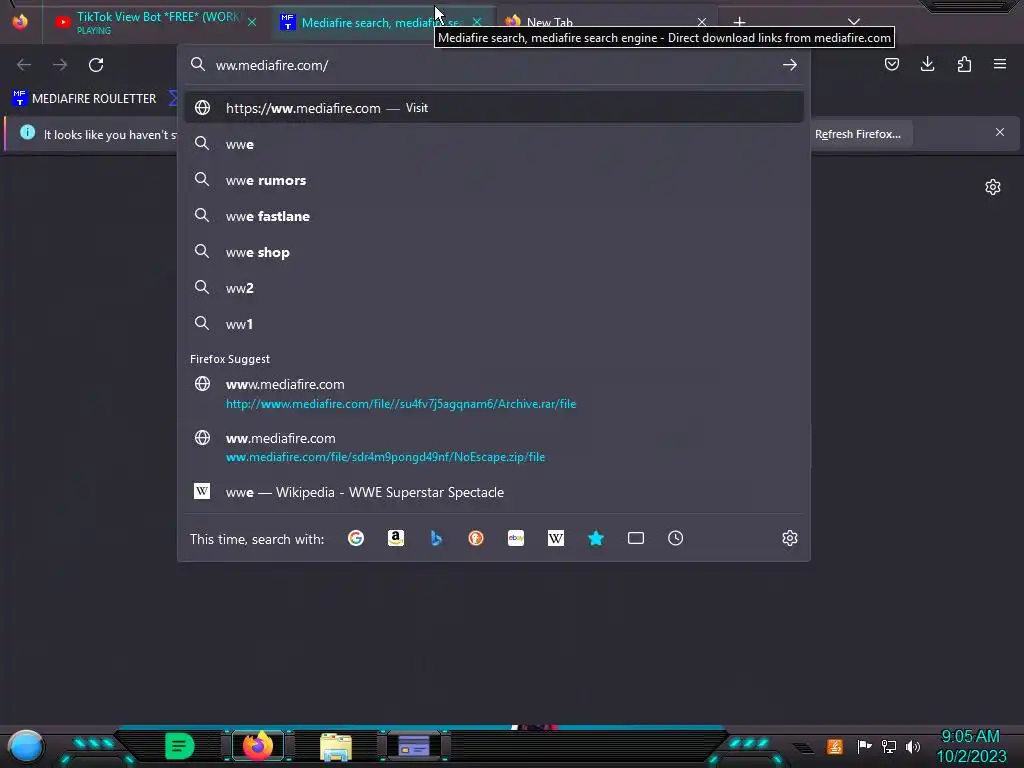Expand the list all tabs chevron
1024x768 pixels.
(854, 23)
